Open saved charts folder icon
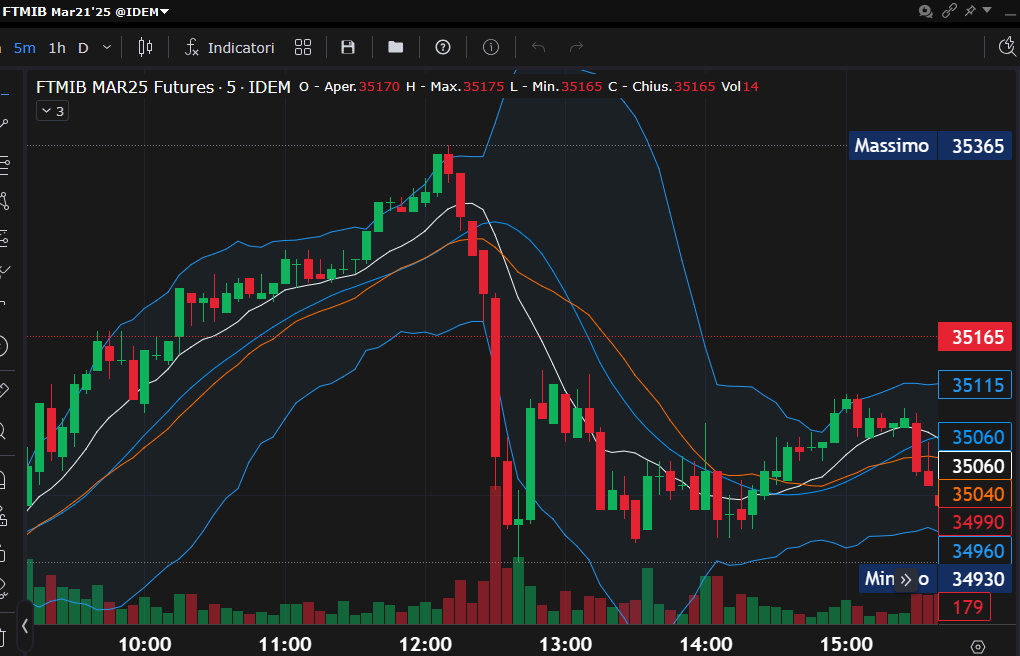 click(396, 47)
